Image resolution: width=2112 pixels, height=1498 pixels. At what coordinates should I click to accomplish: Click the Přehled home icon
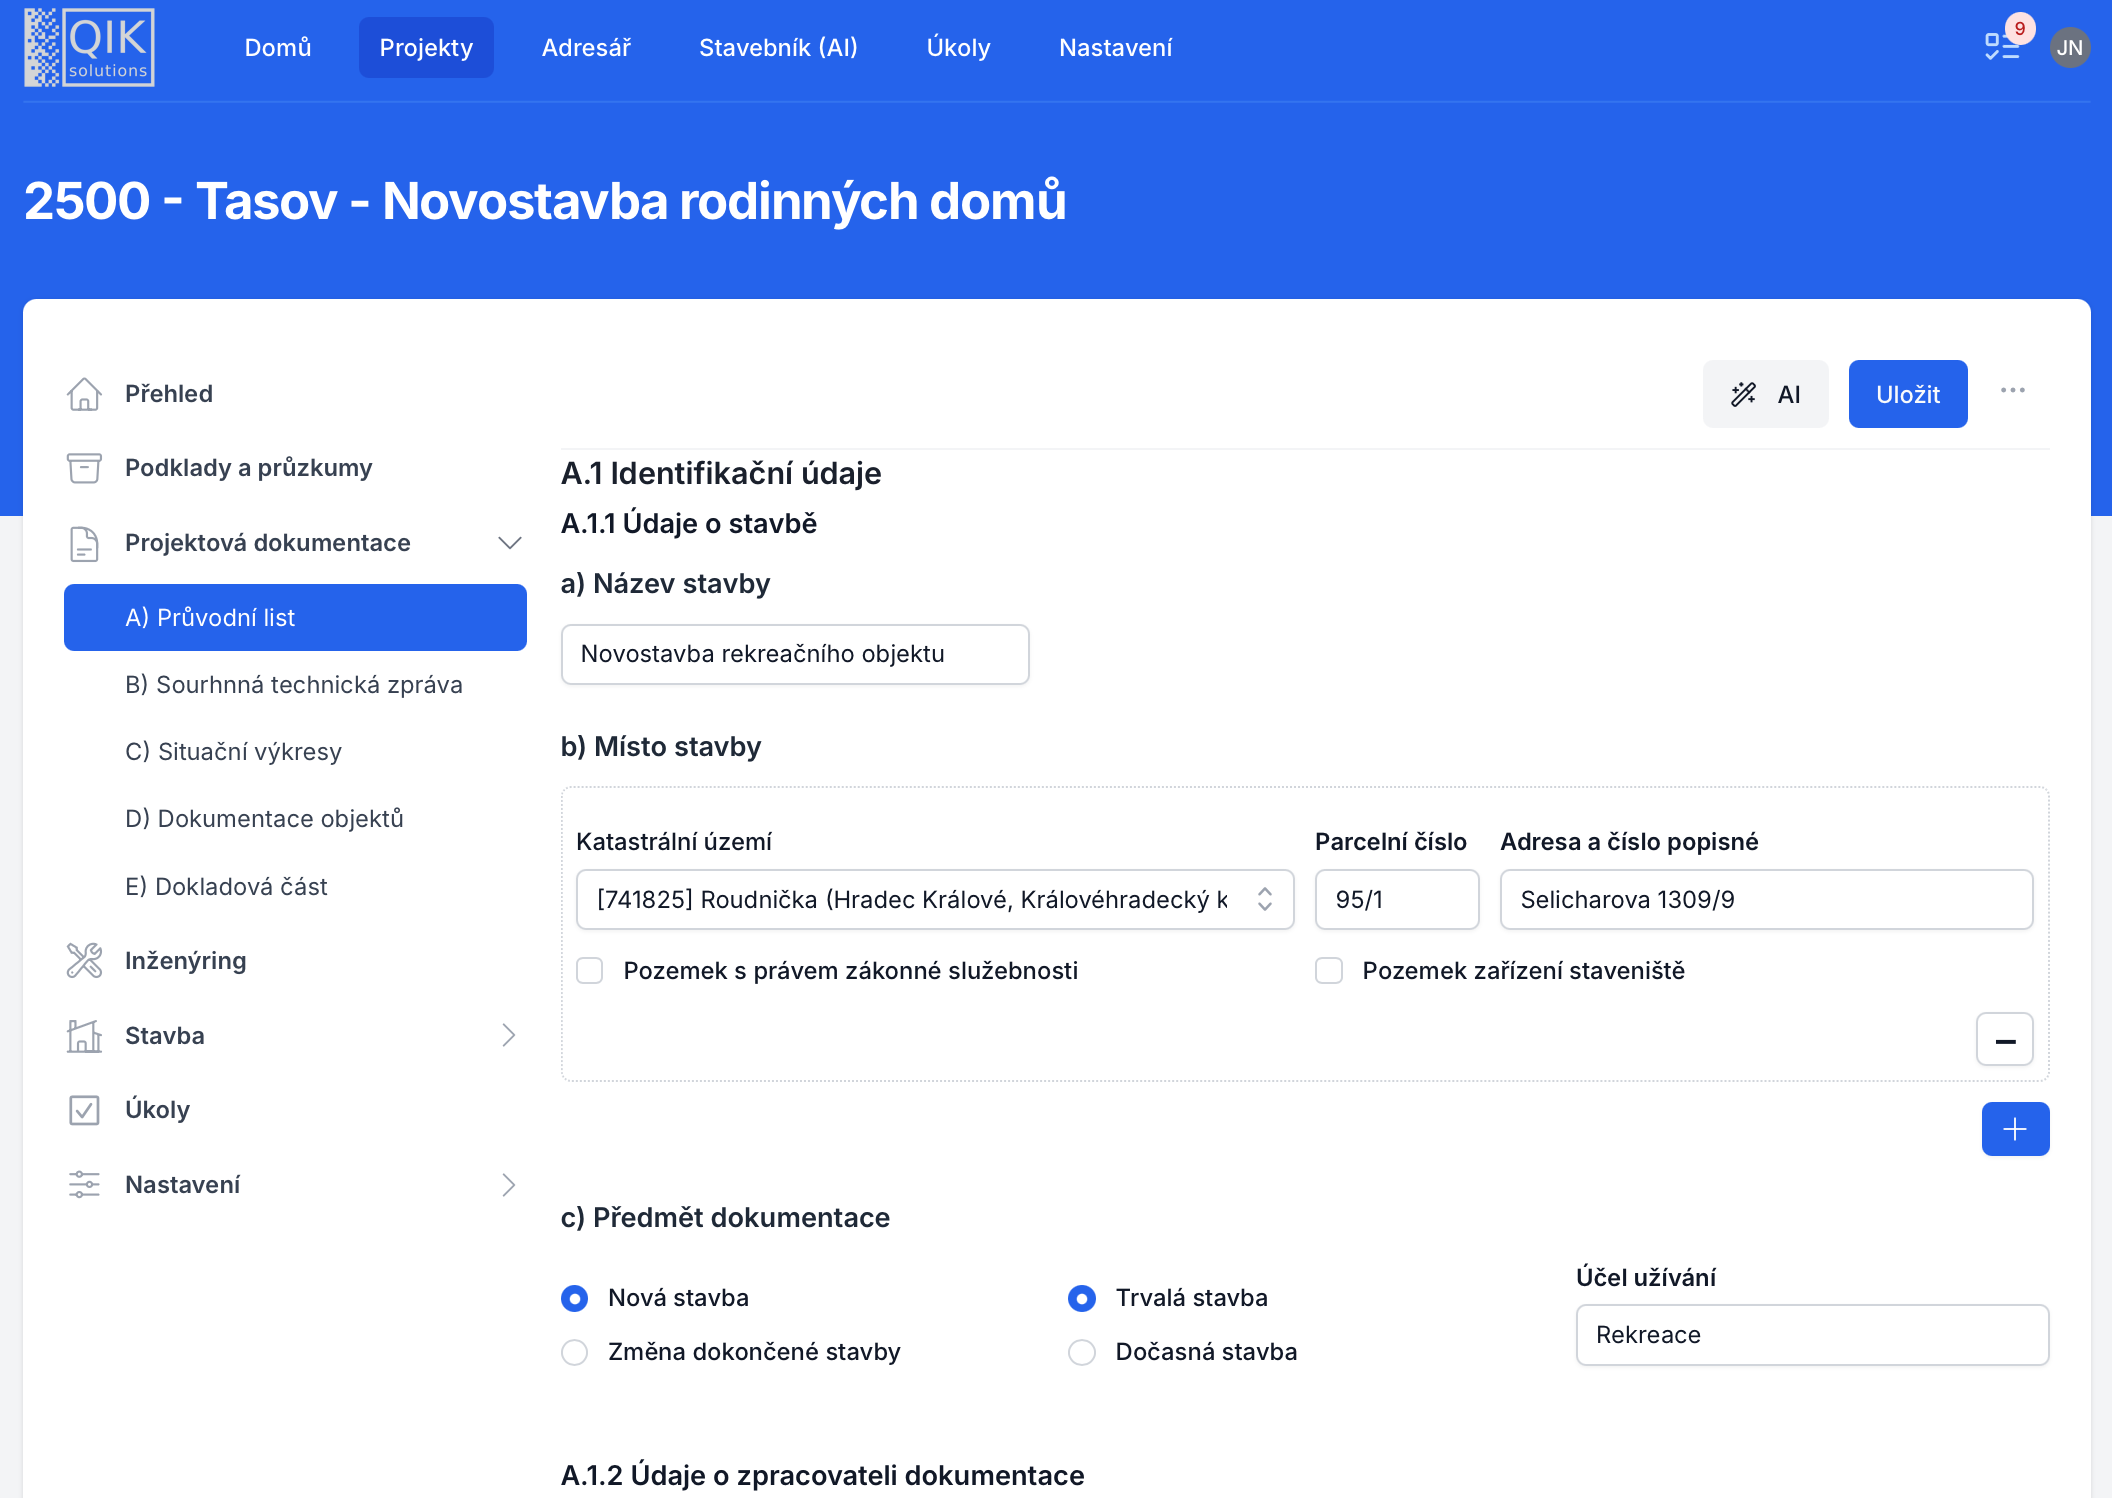tap(84, 394)
